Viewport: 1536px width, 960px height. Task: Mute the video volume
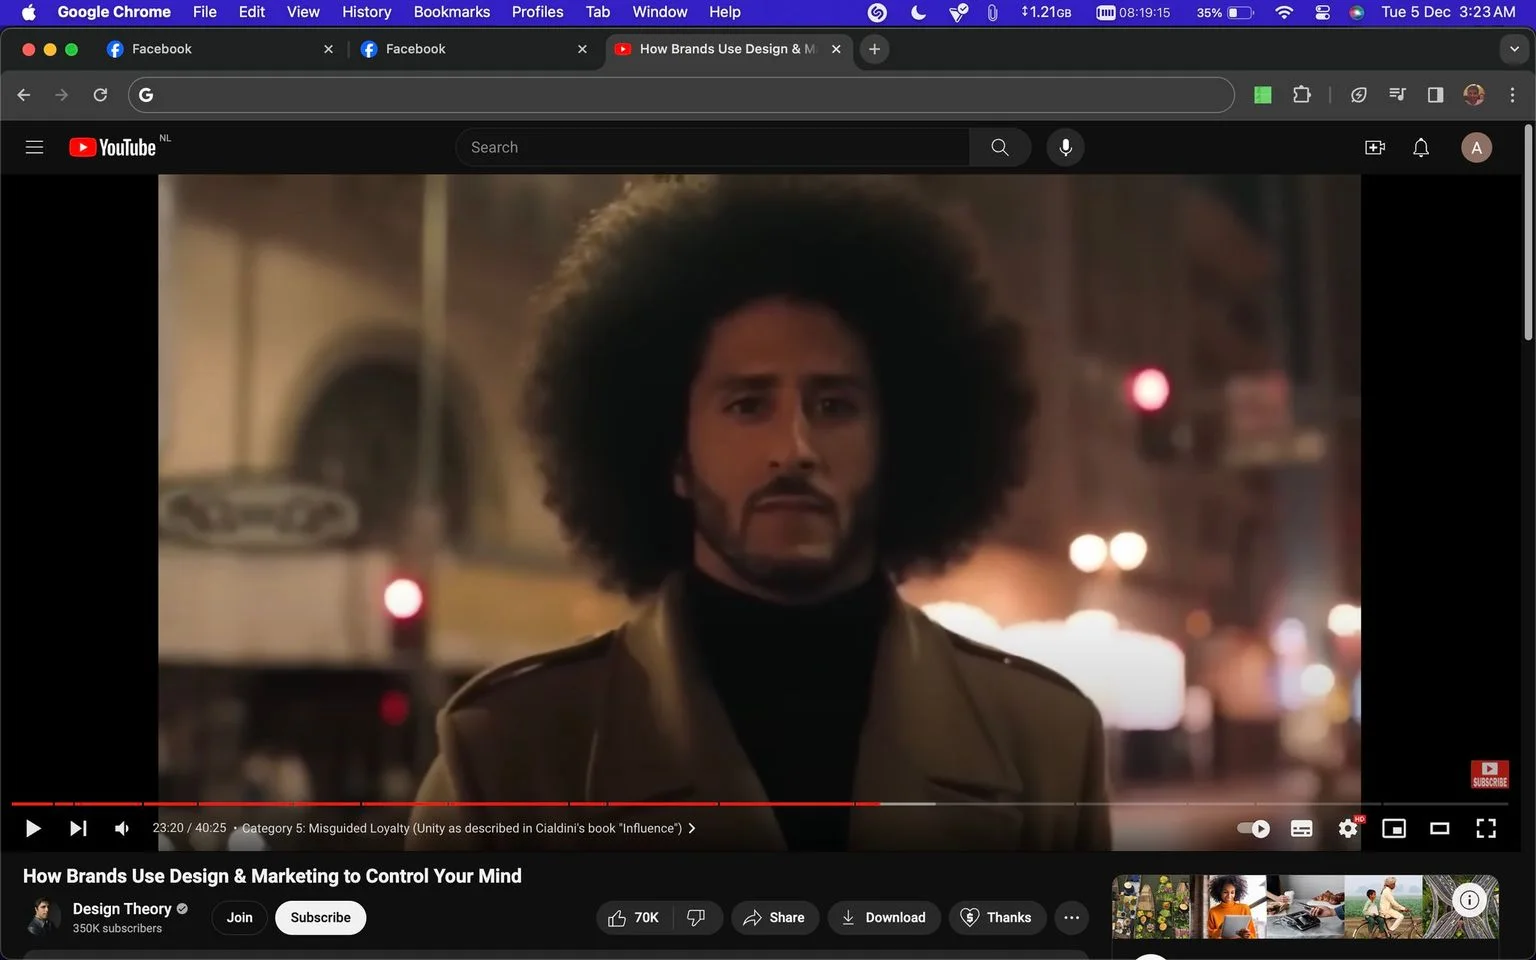tap(122, 828)
